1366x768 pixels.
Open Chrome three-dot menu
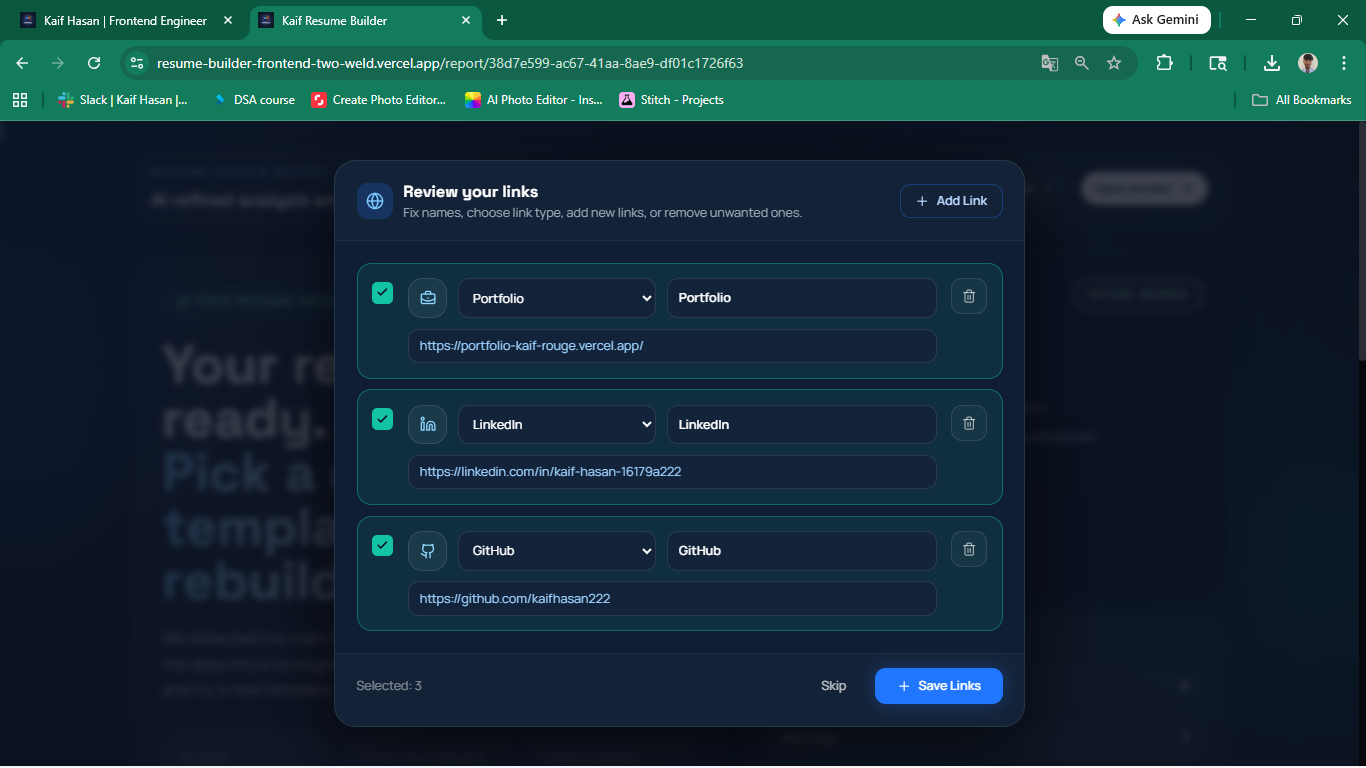(x=1342, y=63)
